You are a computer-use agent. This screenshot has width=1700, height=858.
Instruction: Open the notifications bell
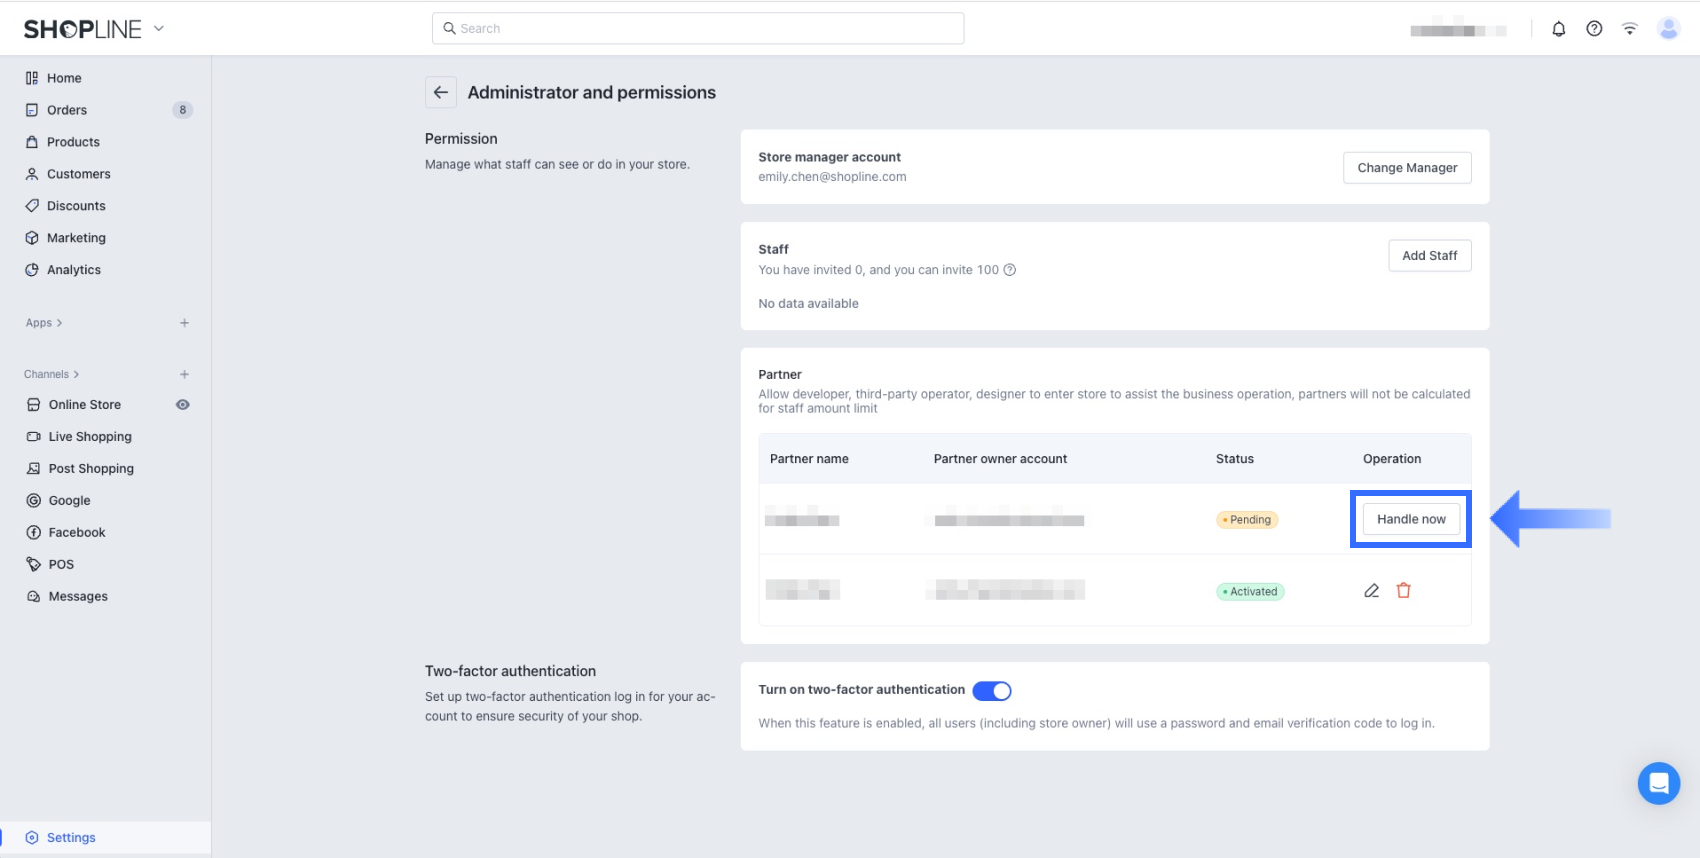tap(1558, 29)
